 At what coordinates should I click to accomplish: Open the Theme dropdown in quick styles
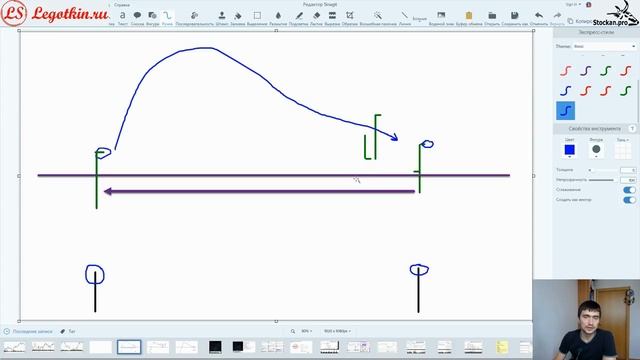[604, 47]
